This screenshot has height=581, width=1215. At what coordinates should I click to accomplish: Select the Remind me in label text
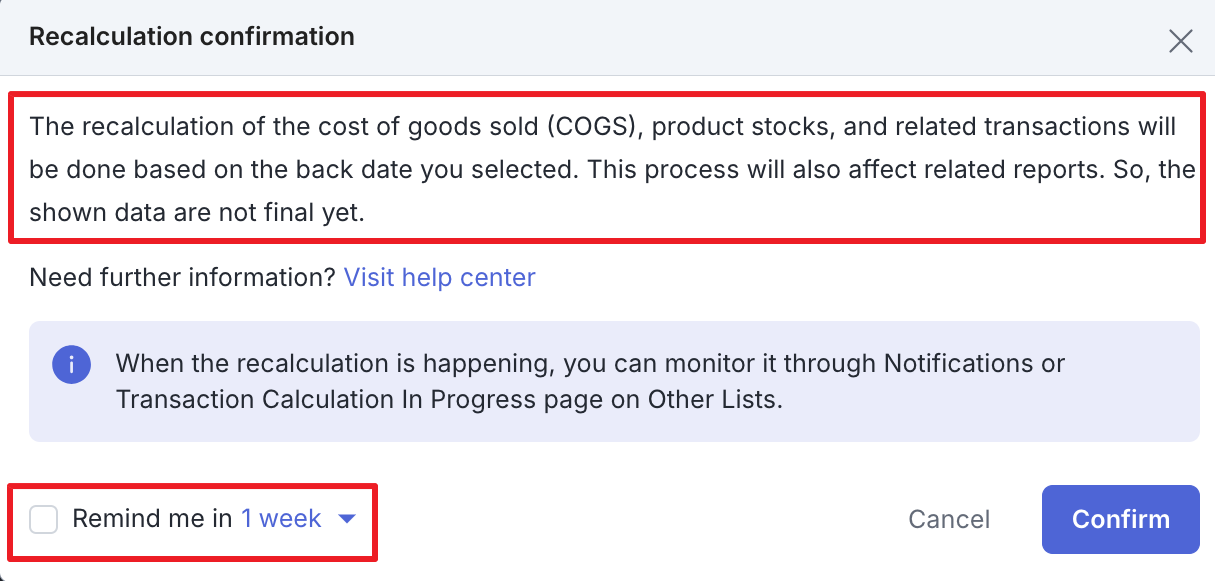[x=153, y=519]
